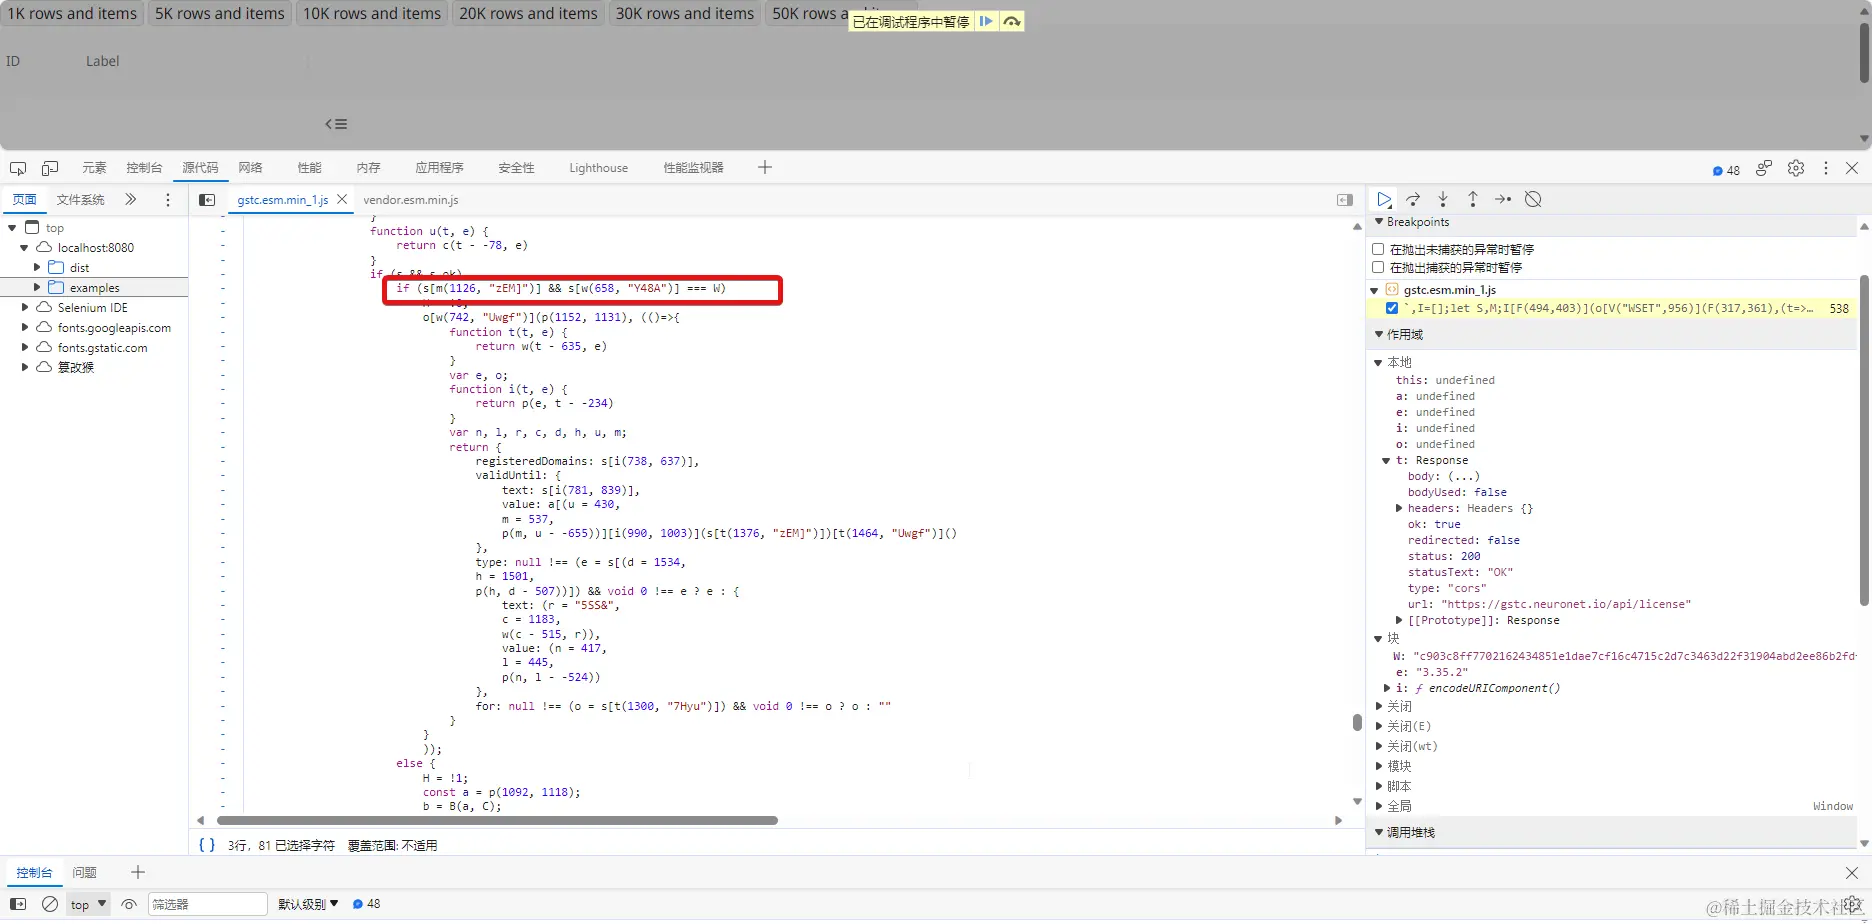
Task: Enable pause on uncaught exceptions
Action: 1378,249
